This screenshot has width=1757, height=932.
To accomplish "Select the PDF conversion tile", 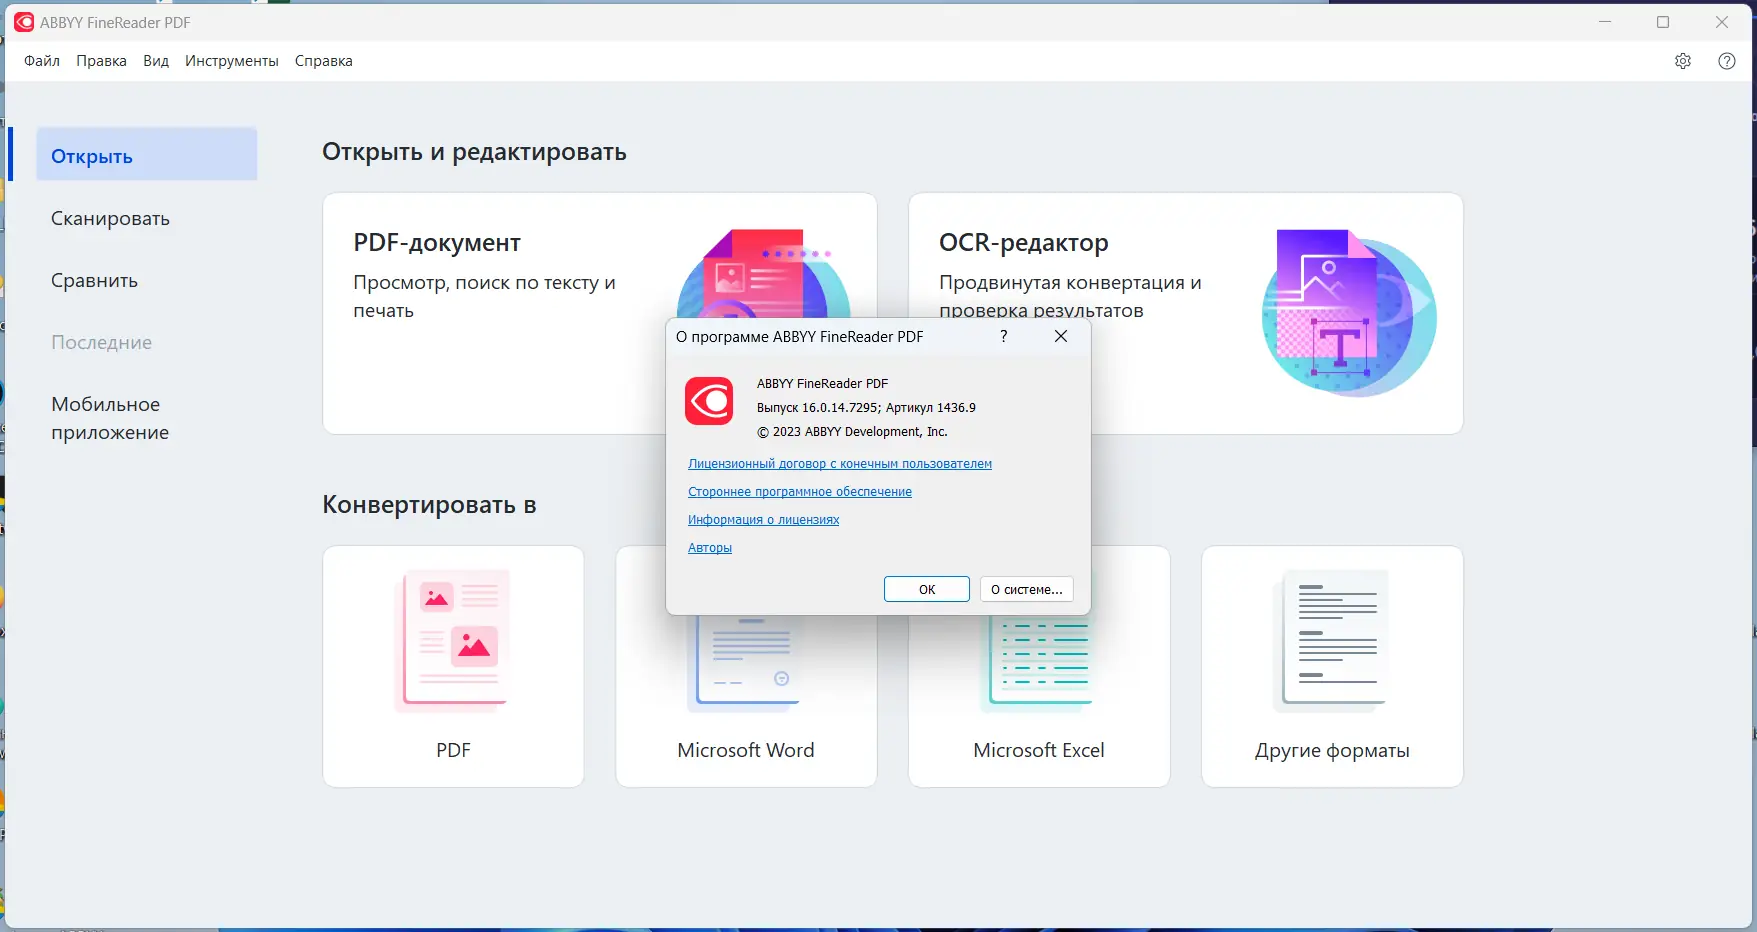I will 453,640.
